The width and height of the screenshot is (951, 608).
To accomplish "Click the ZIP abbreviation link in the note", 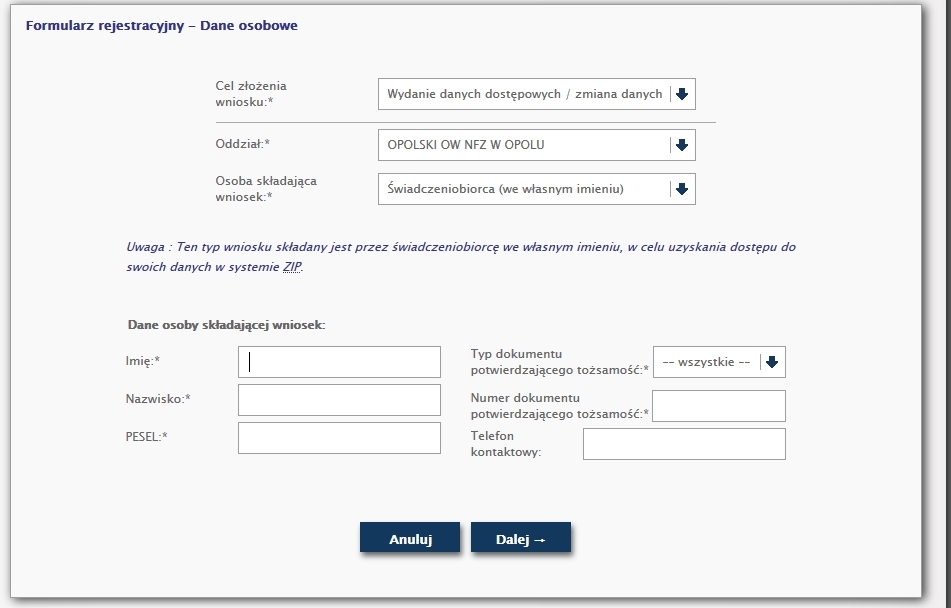I will coord(292,267).
